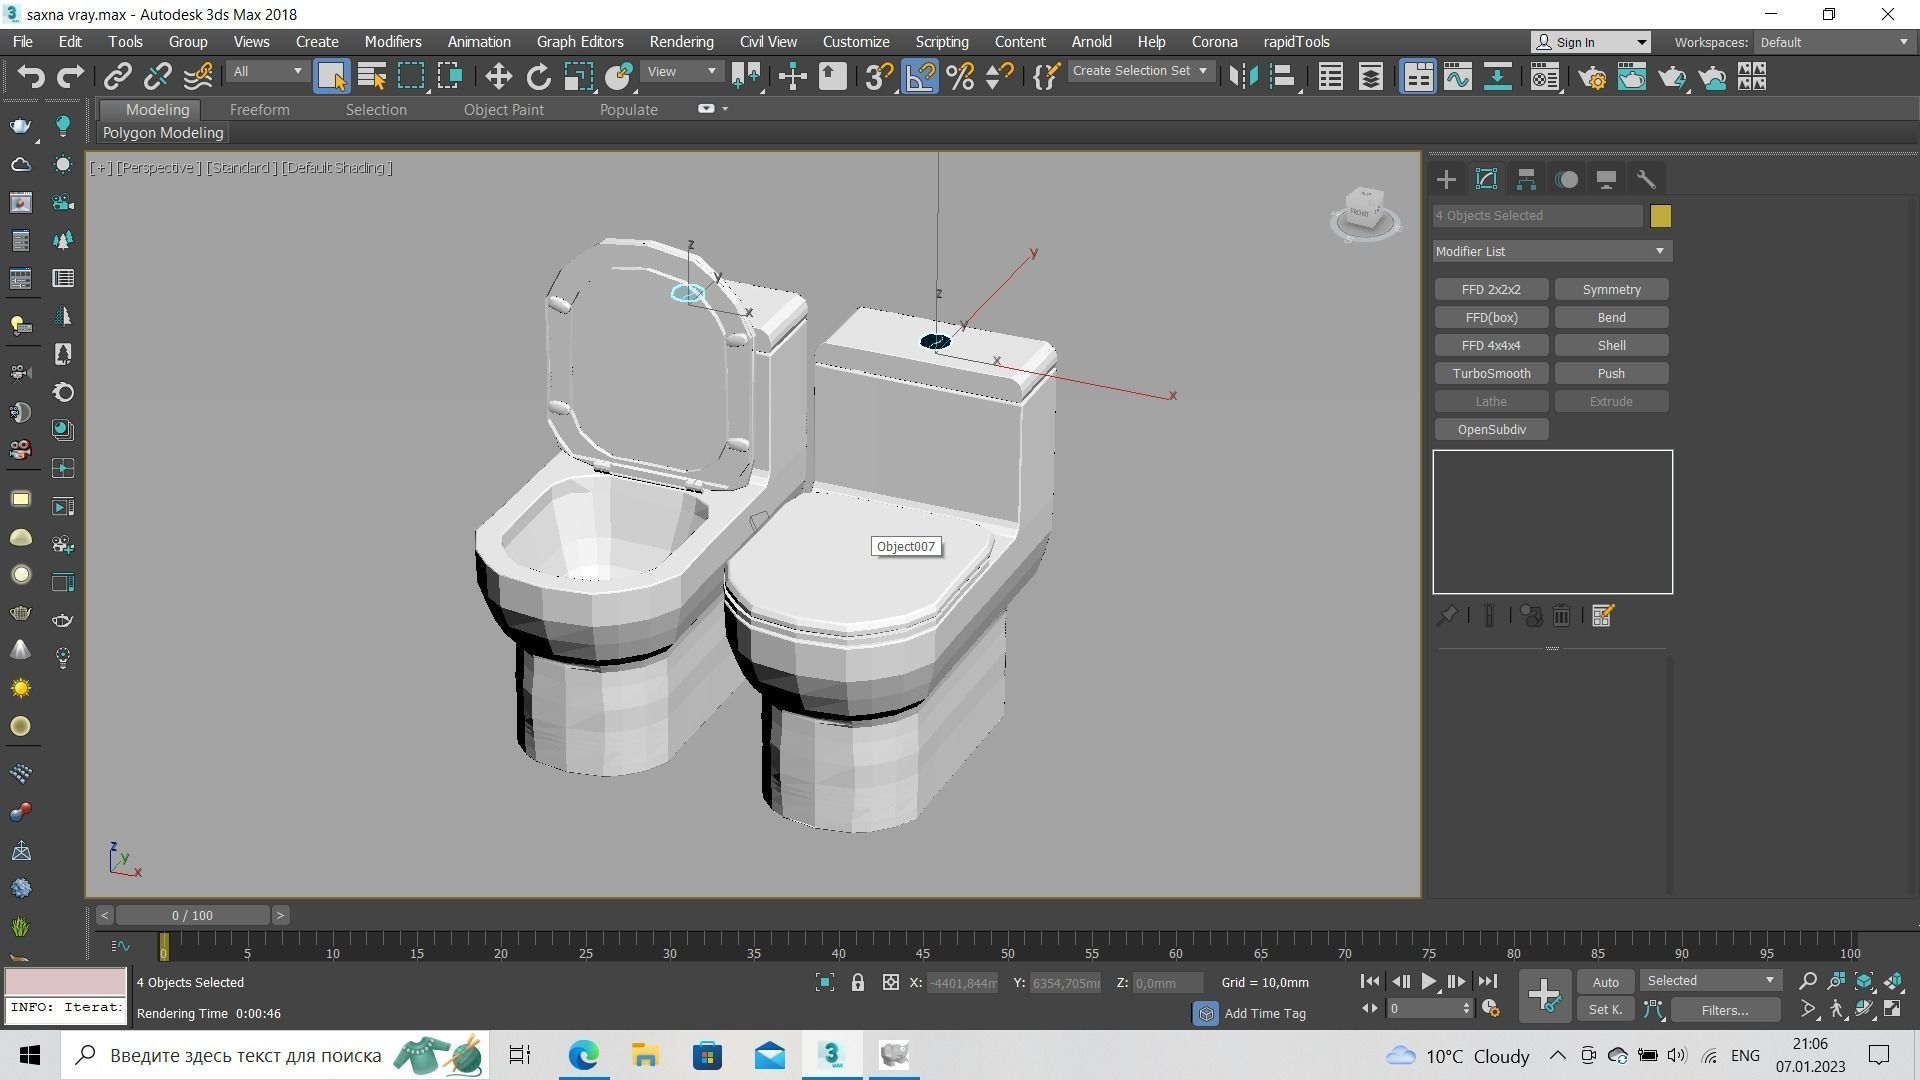Open the Modifiers menu
Screen dimensions: 1920x1080
392,42
